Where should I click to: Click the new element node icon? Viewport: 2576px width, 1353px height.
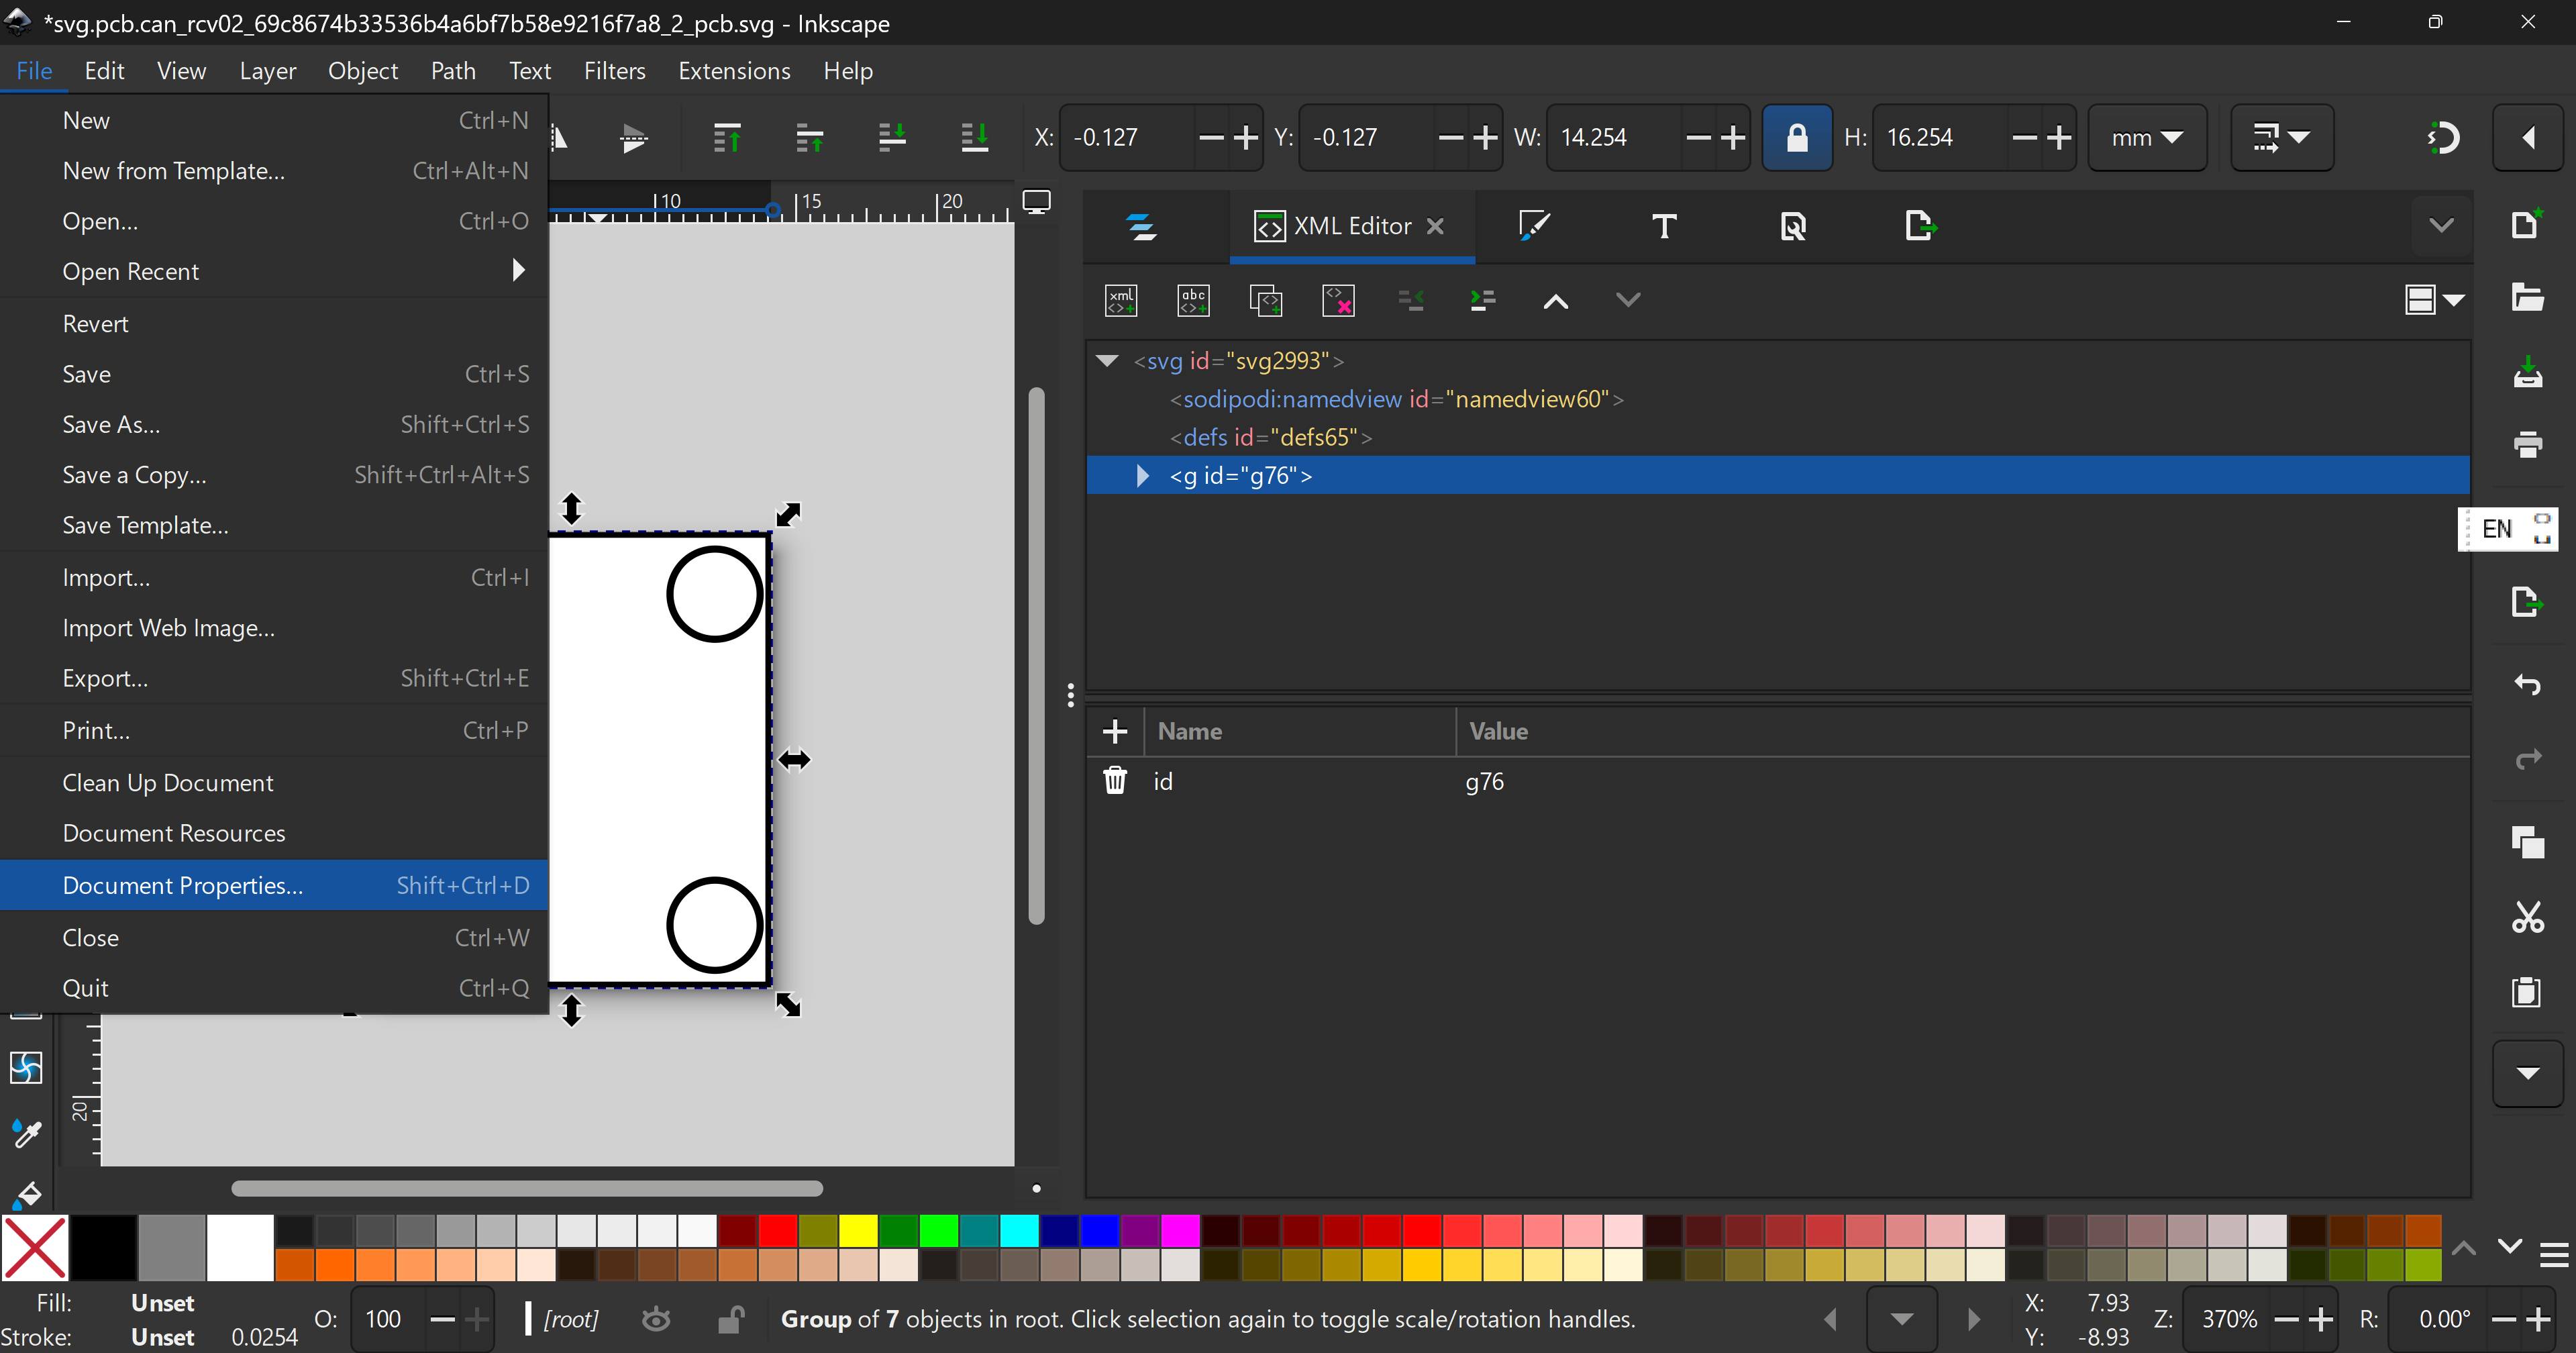[x=1120, y=299]
